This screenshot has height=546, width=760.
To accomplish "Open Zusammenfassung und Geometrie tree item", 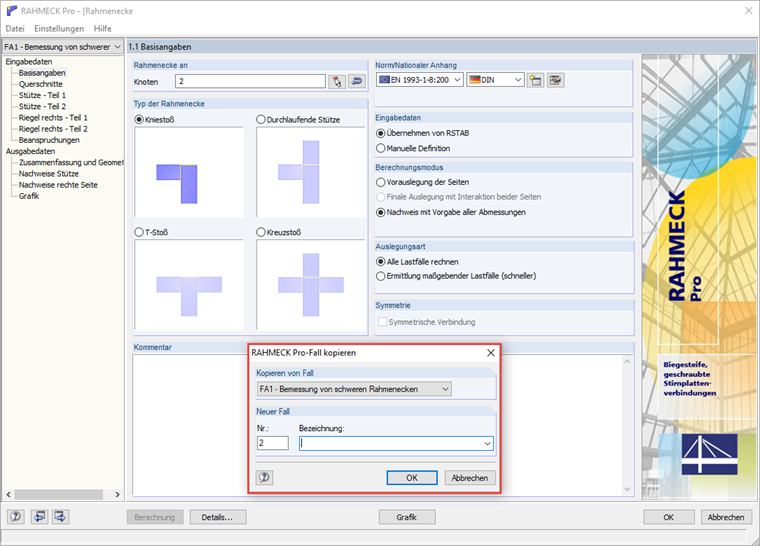I will (71, 162).
